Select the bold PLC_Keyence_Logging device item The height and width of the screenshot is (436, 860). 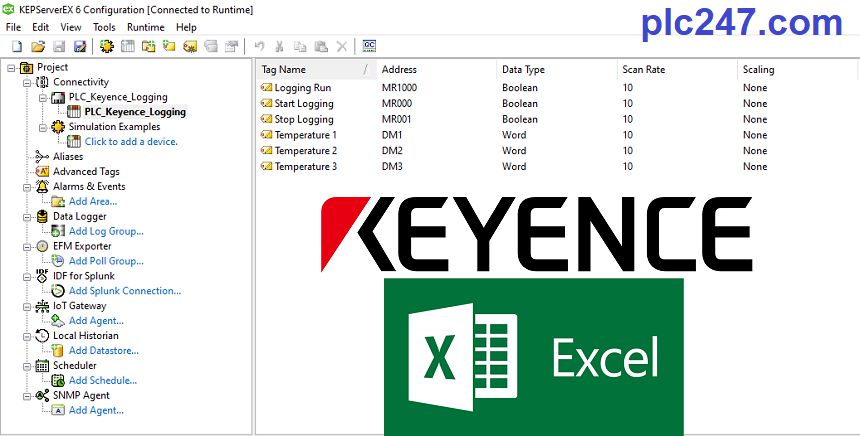point(135,112)
